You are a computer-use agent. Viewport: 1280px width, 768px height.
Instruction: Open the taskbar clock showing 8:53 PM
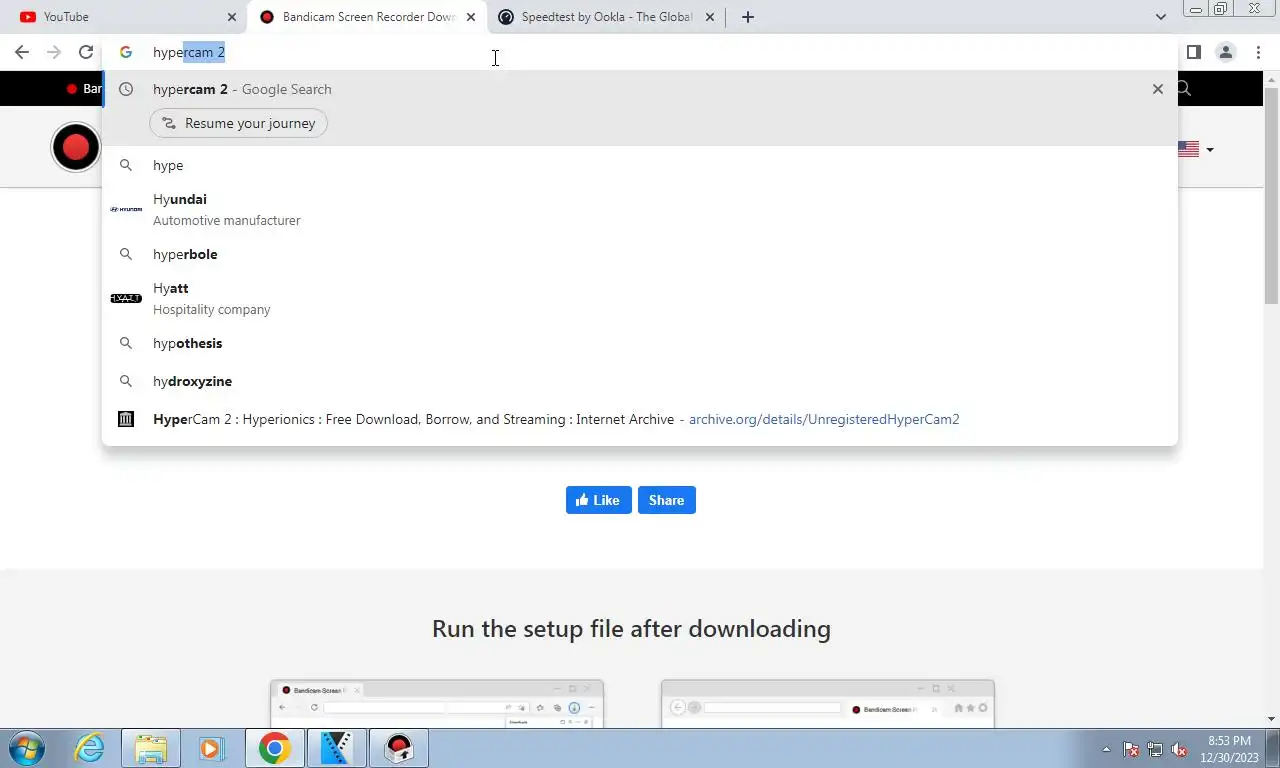coord(1229,749)
